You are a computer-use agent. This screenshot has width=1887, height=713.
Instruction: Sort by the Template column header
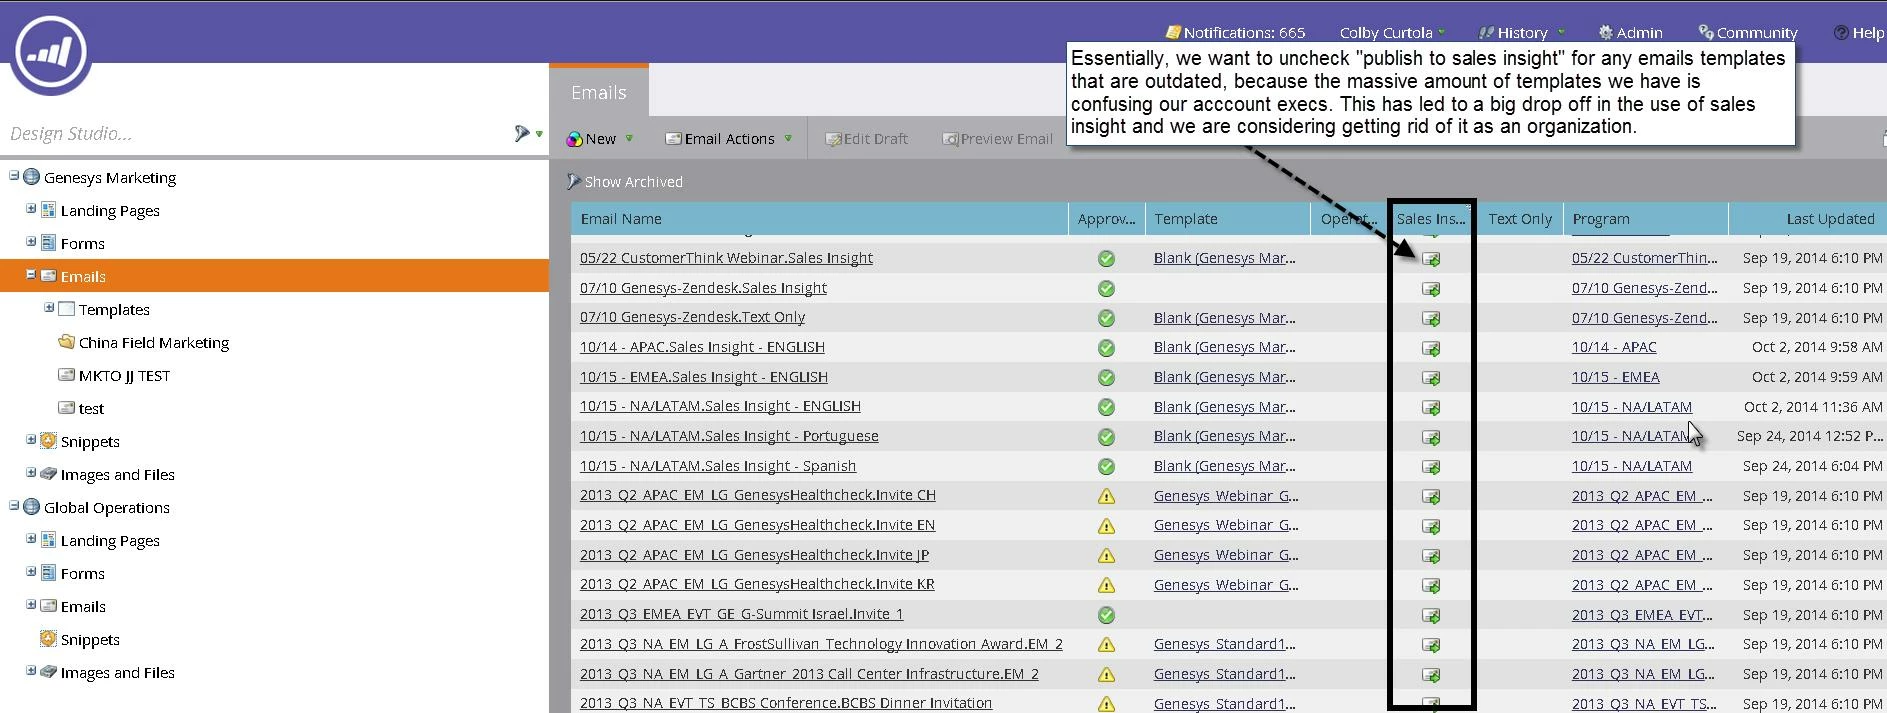1227,219
